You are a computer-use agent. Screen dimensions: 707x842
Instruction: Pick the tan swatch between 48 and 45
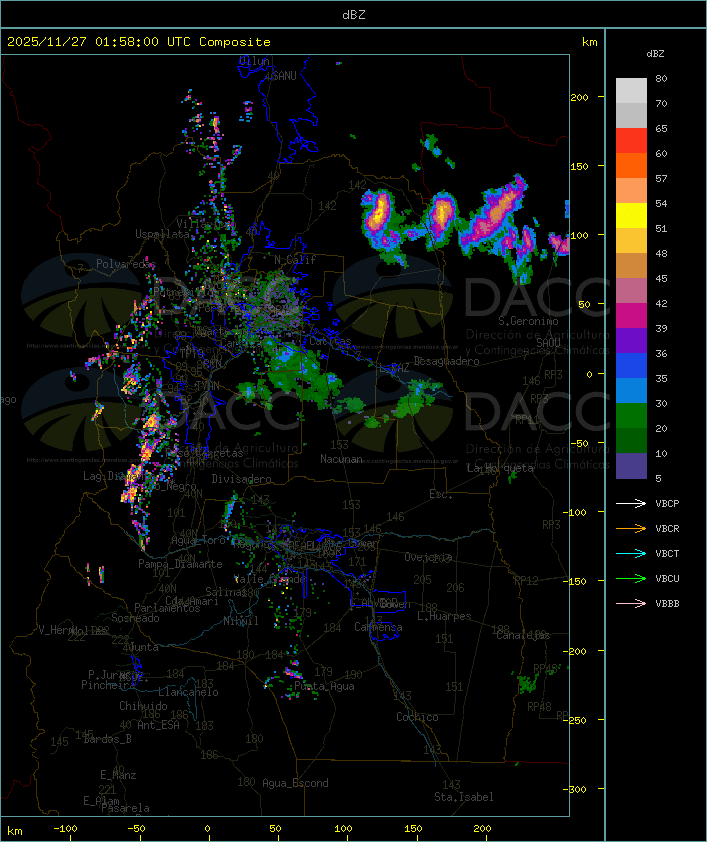(x=631, y=265)
